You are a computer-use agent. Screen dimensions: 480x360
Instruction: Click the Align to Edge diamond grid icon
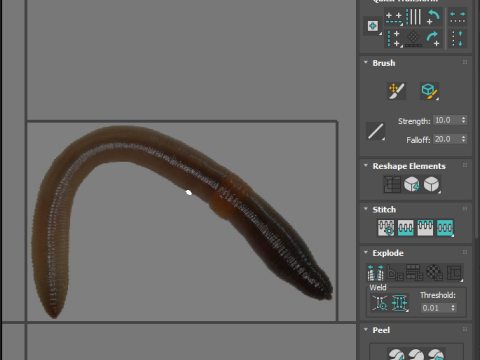tap(413, 39)
